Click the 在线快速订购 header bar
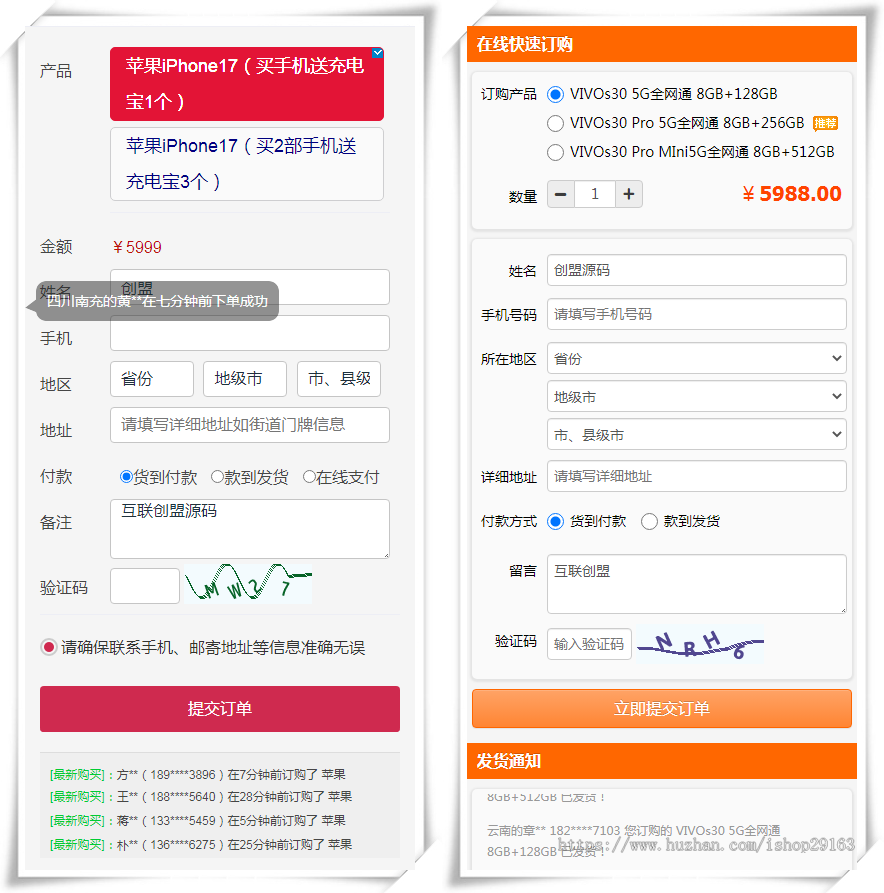884x893 pixels. (662, 44)
